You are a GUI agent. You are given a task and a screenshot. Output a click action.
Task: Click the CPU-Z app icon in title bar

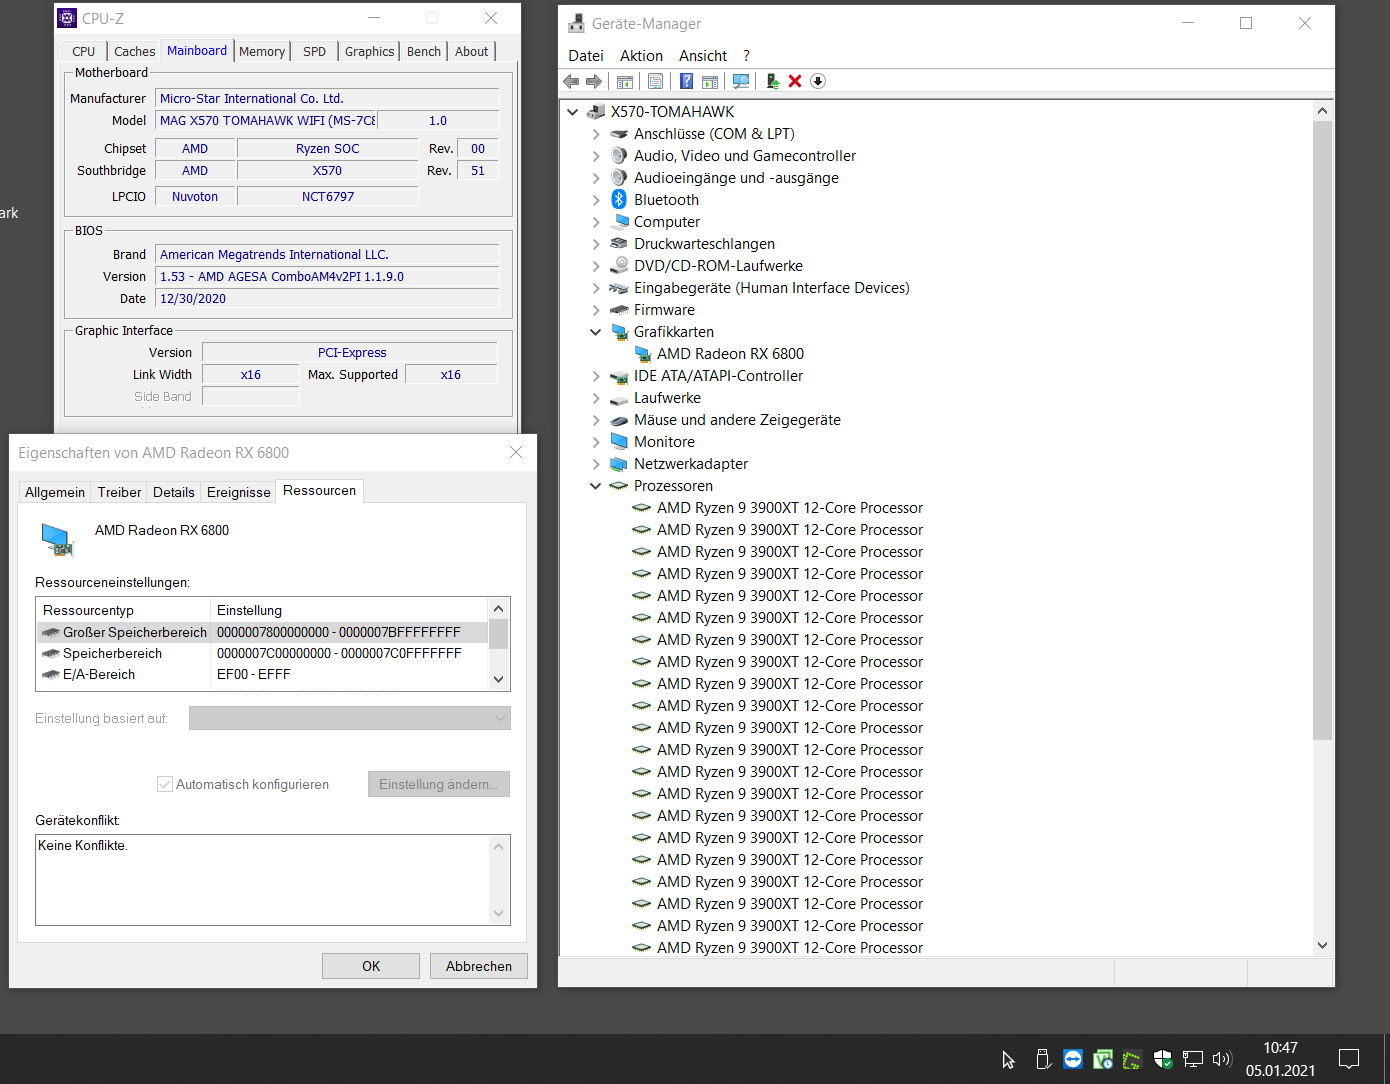pos(67,18)
